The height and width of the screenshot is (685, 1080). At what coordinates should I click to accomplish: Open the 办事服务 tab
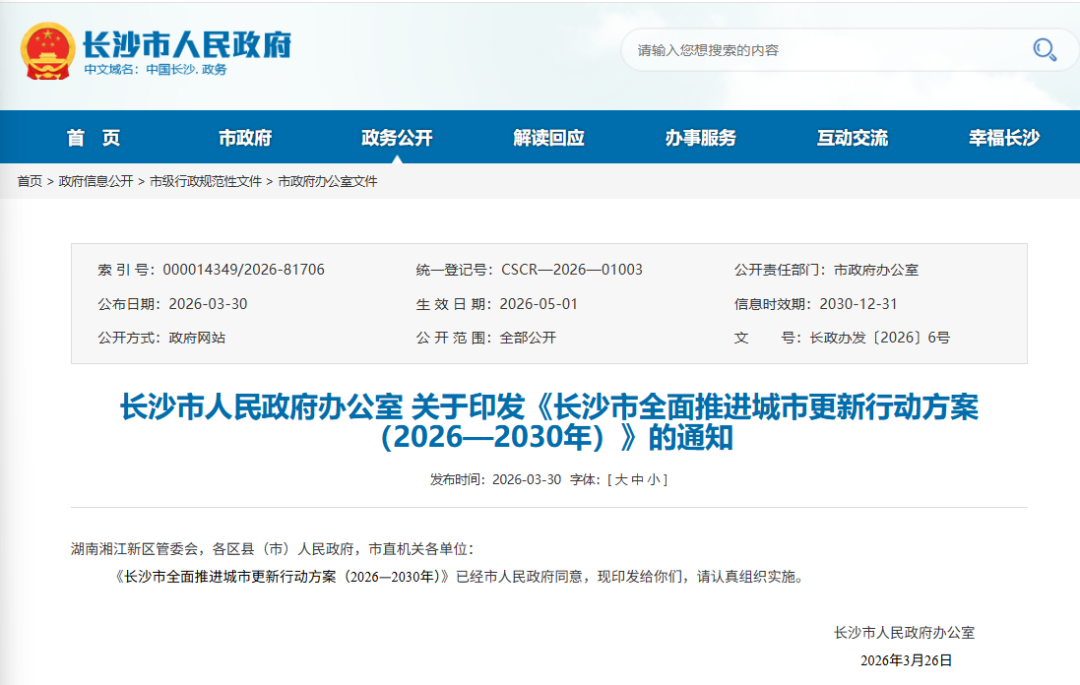pos(701,137)
